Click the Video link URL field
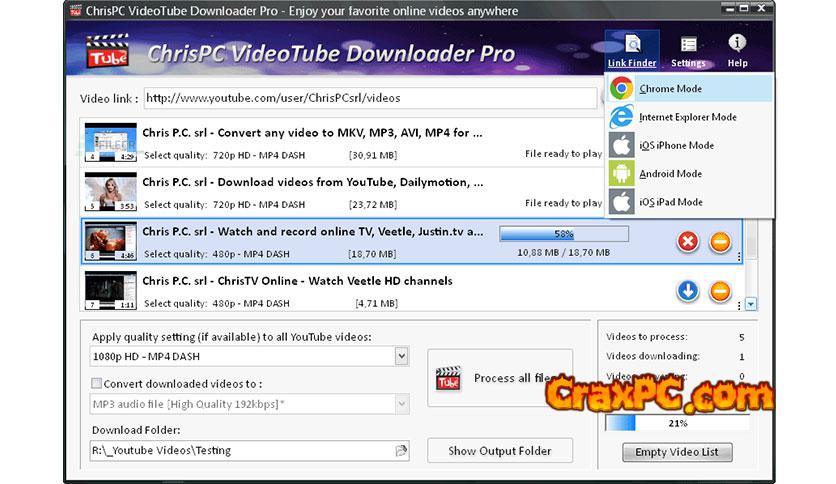 pos(370,98)
